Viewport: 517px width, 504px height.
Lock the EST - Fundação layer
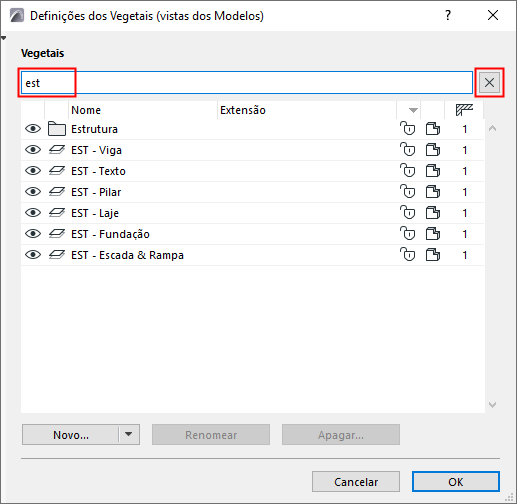click(x=407, y=234)
